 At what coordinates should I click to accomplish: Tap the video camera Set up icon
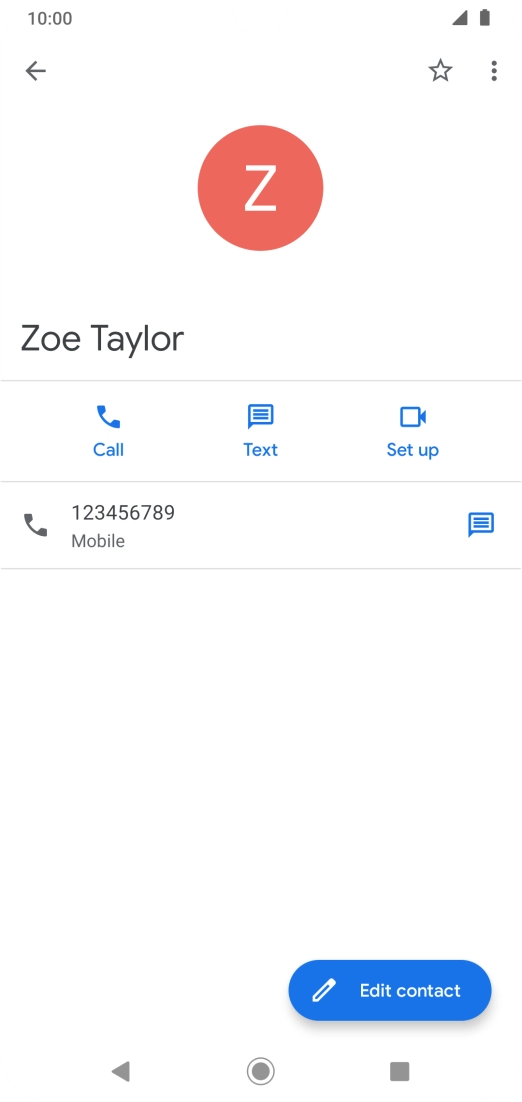413,417
